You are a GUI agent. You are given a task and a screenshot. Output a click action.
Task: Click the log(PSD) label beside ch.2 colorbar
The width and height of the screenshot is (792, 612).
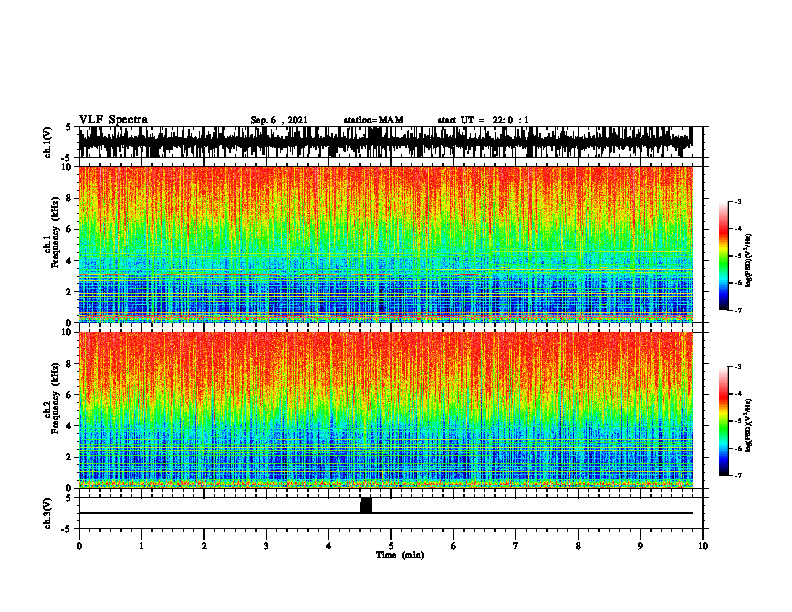pyautogui.click(x=749, y=425)
